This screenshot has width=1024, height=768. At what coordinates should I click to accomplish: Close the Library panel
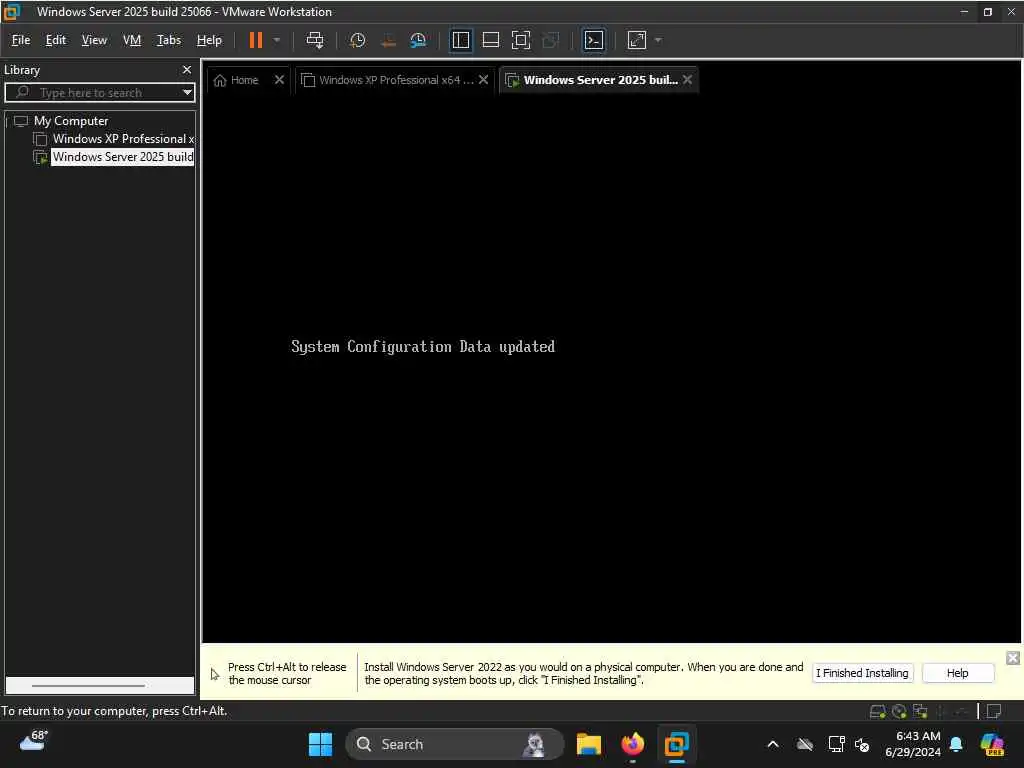[x=187, y=69]
